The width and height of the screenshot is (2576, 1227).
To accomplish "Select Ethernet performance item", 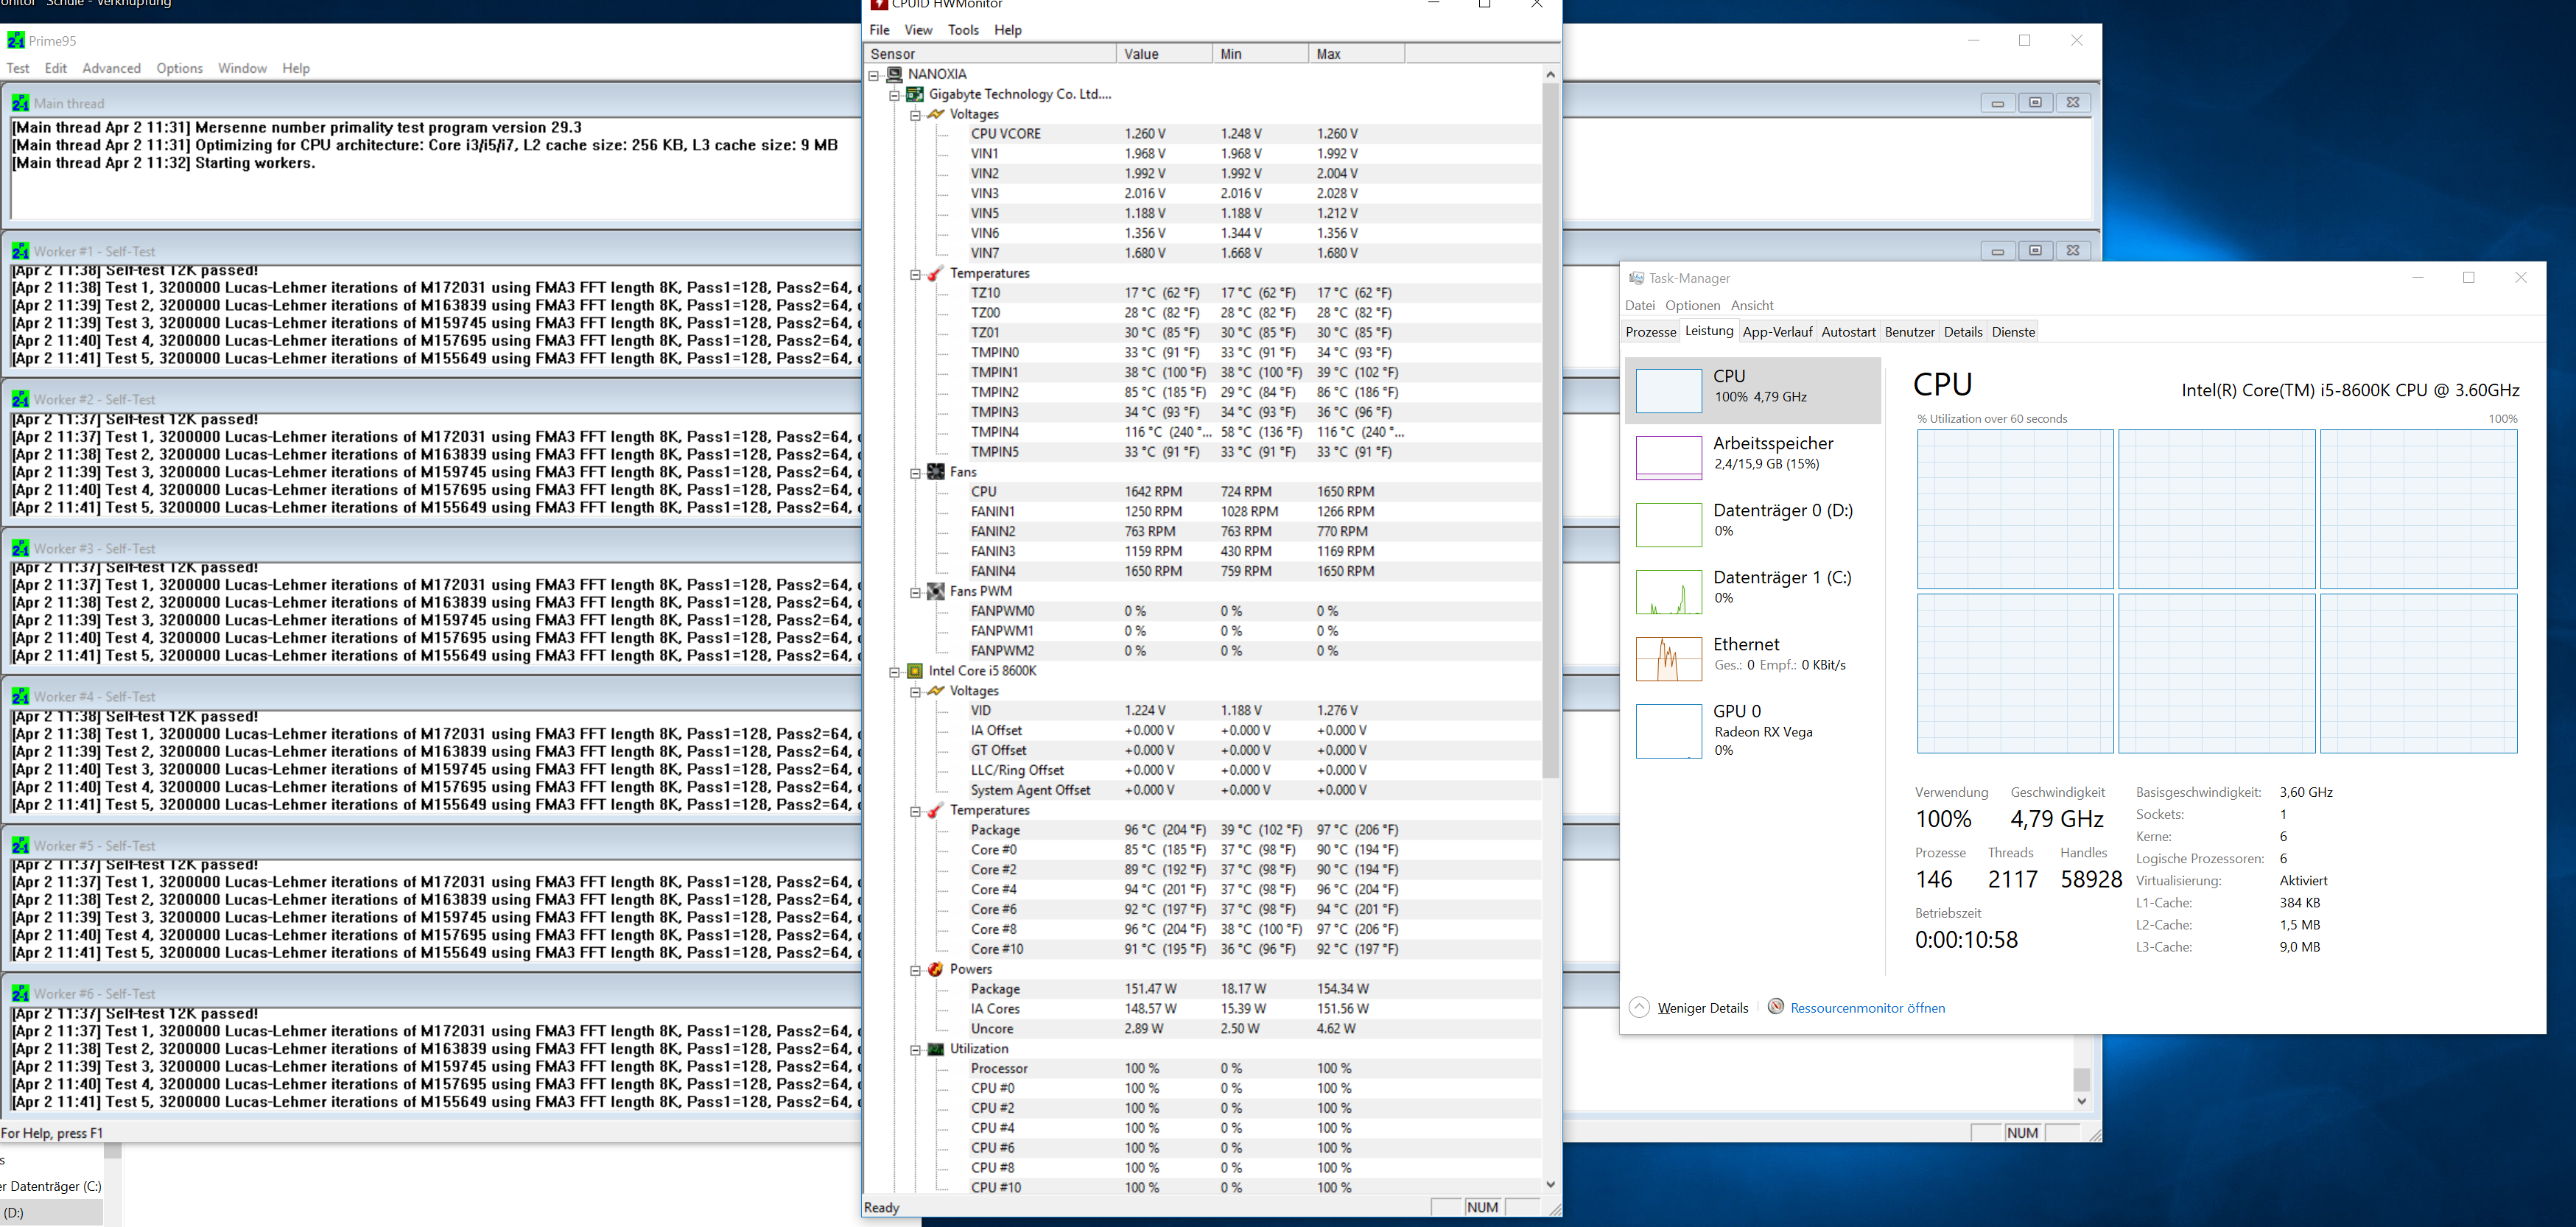I will point(1753,658).
